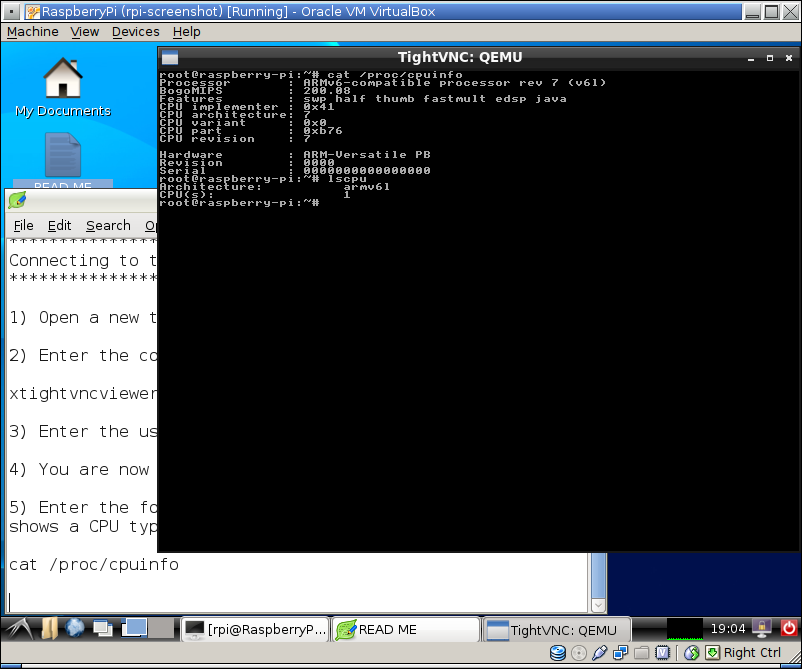Image resolution: width=802 pixels, height=669 pixels.
Task: Click the iconify all windows panel icon
Action: (103, 629)
